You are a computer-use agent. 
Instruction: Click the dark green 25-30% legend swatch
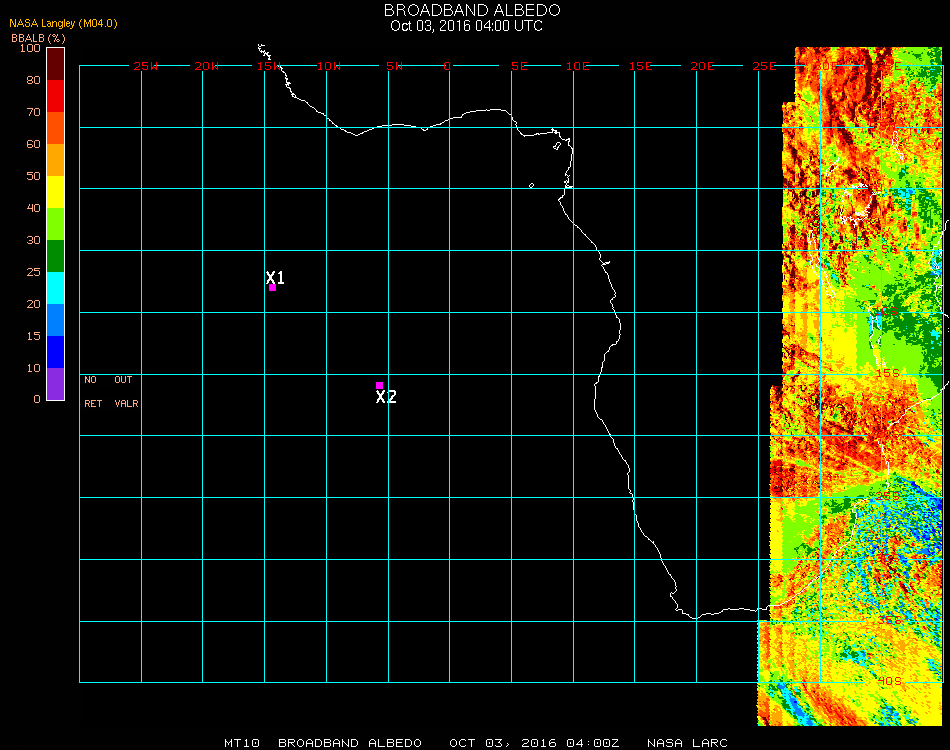tap(55, 256)
